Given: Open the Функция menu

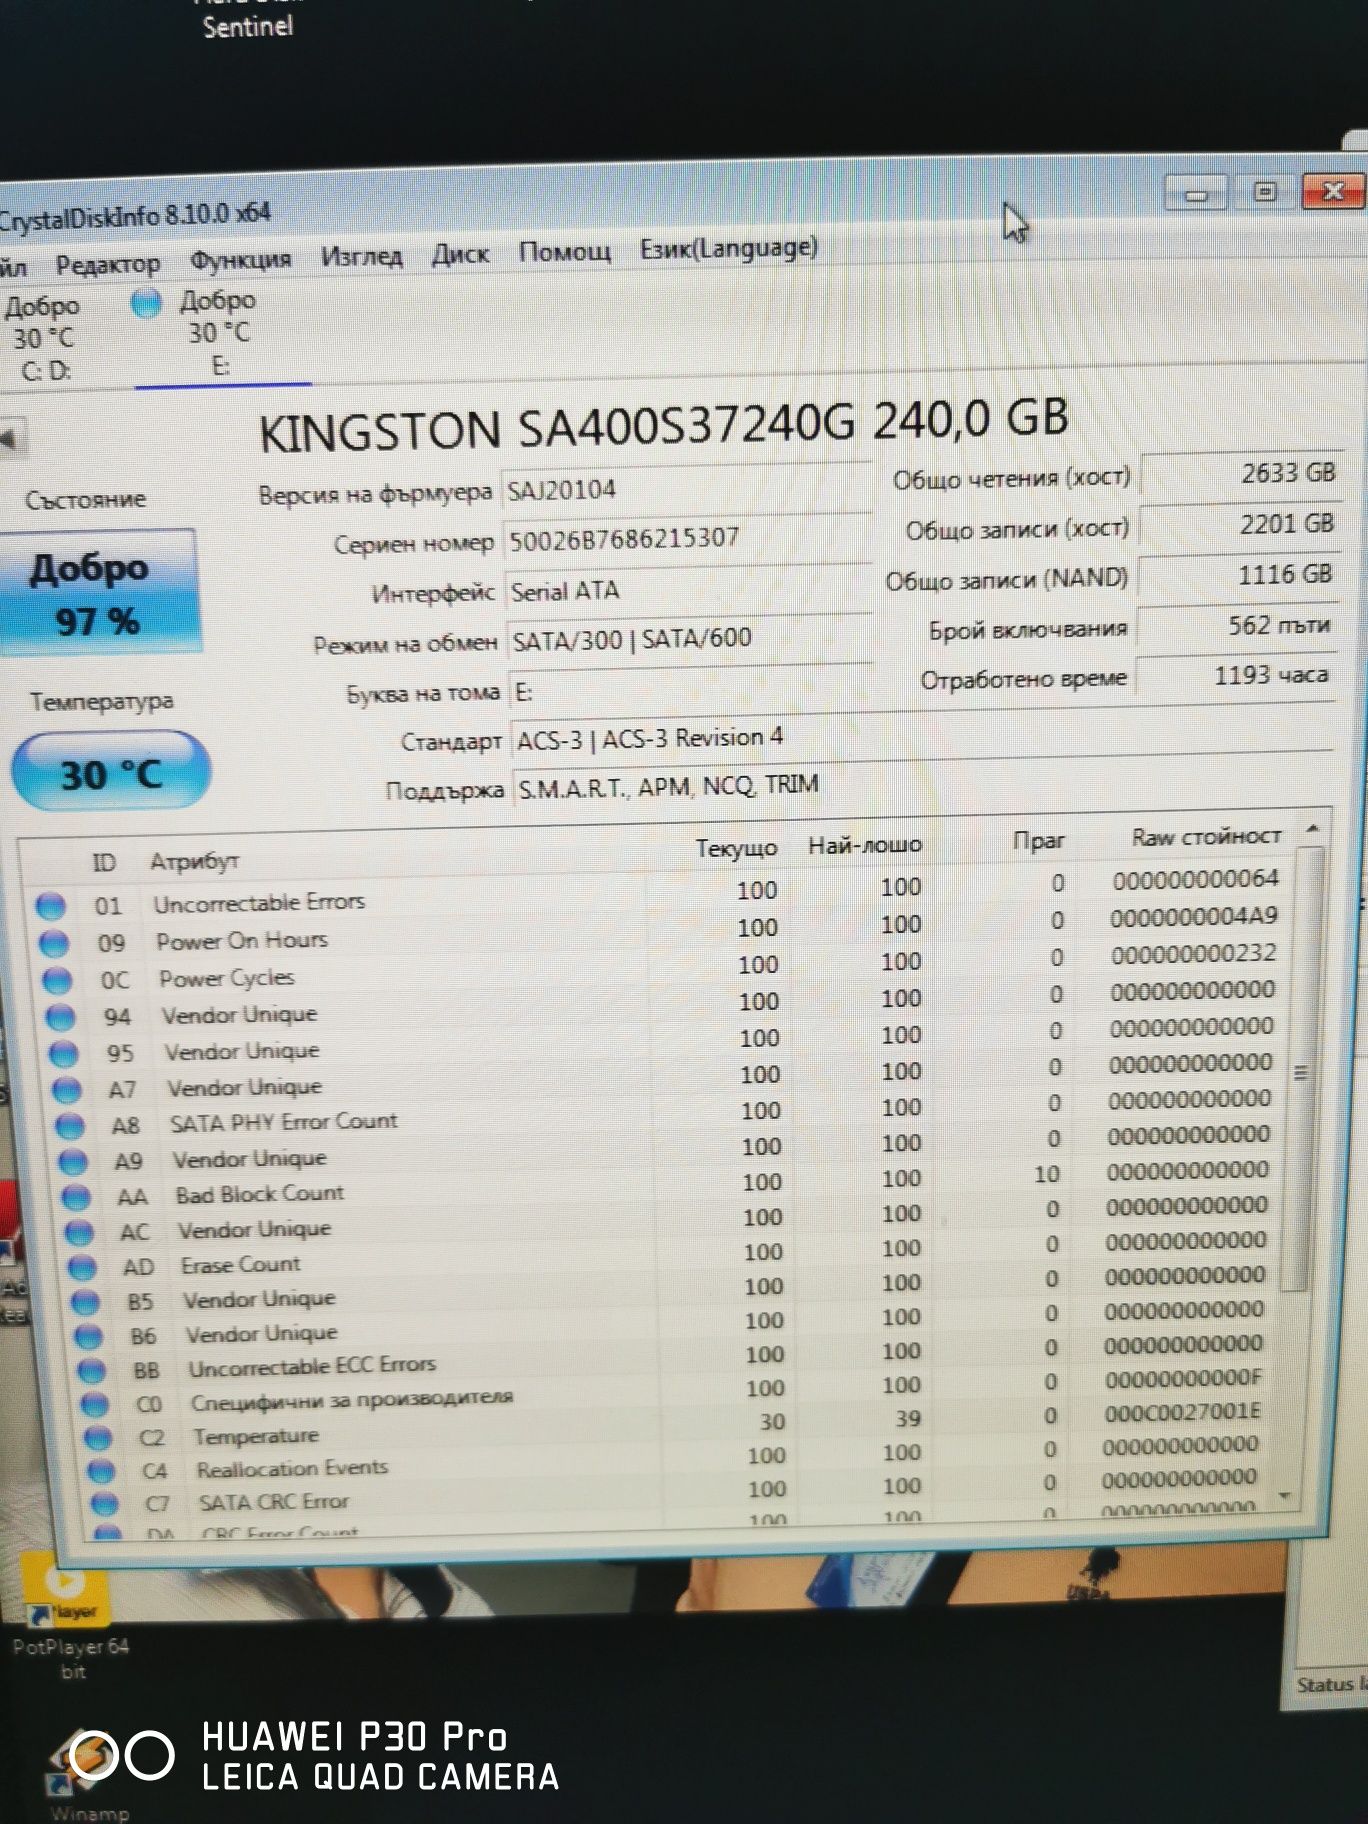Looking at the screenshot, I should [240, 260].
